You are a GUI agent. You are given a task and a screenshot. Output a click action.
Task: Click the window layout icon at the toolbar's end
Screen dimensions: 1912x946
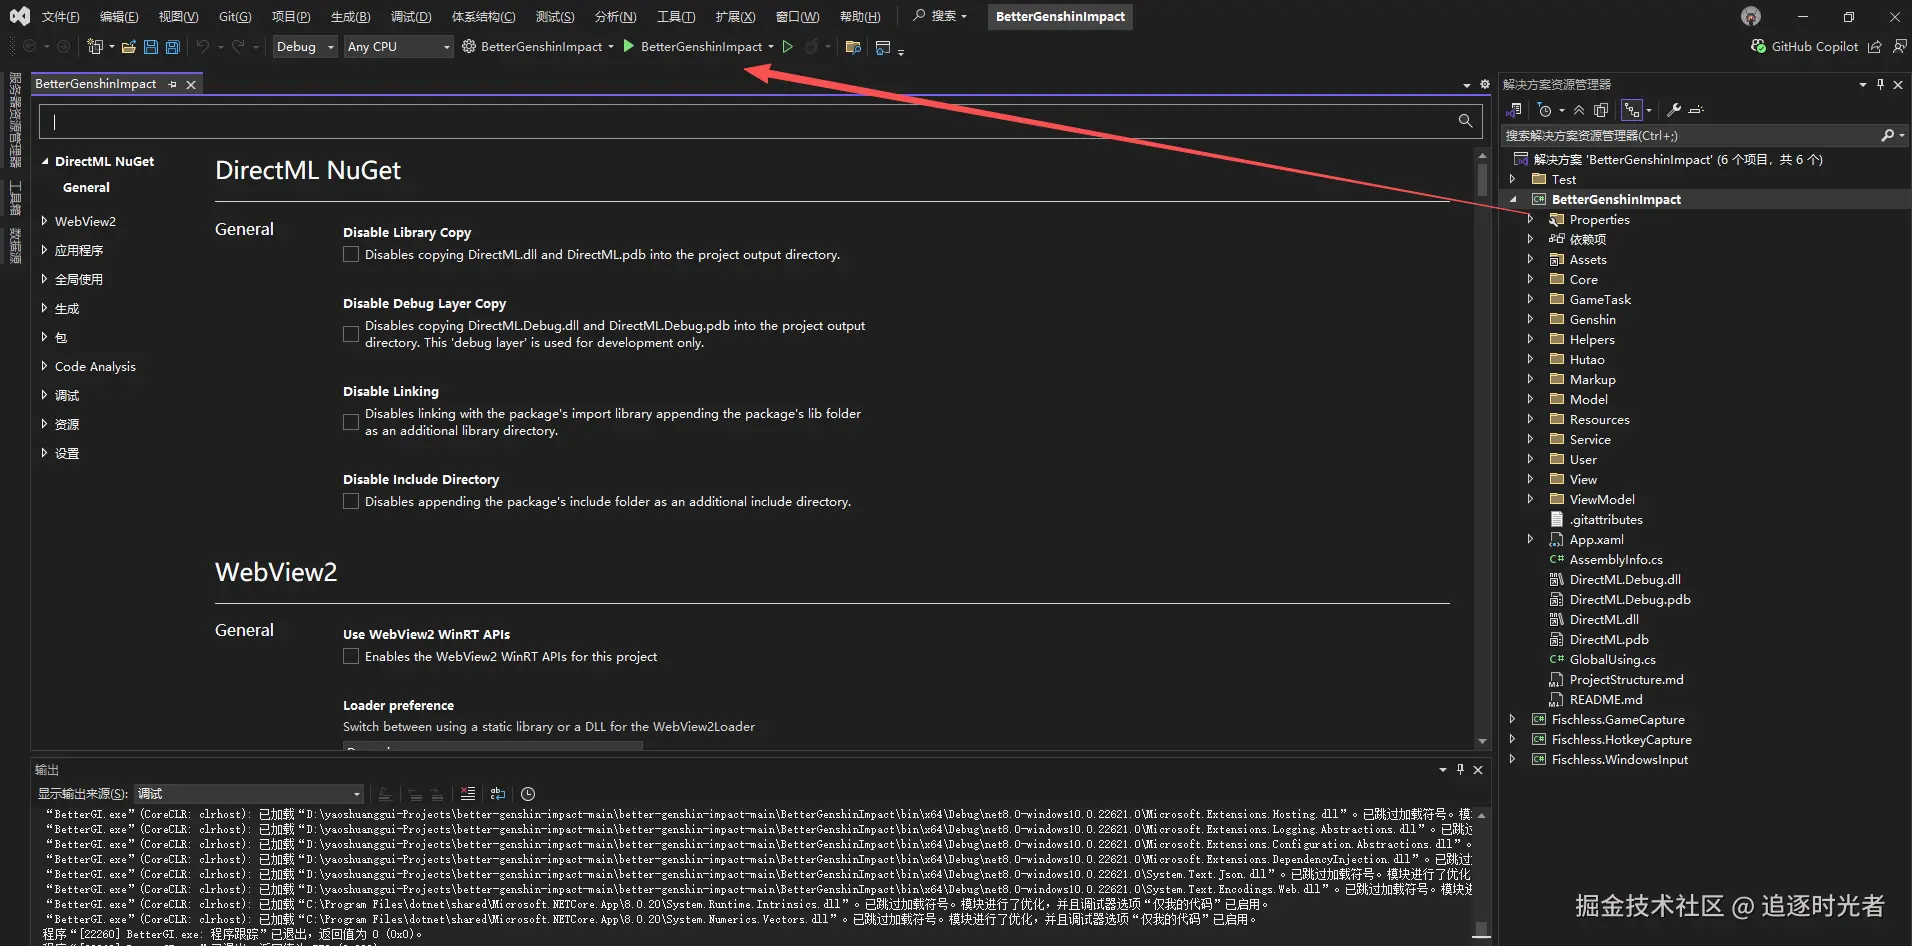tap(882, 47)
